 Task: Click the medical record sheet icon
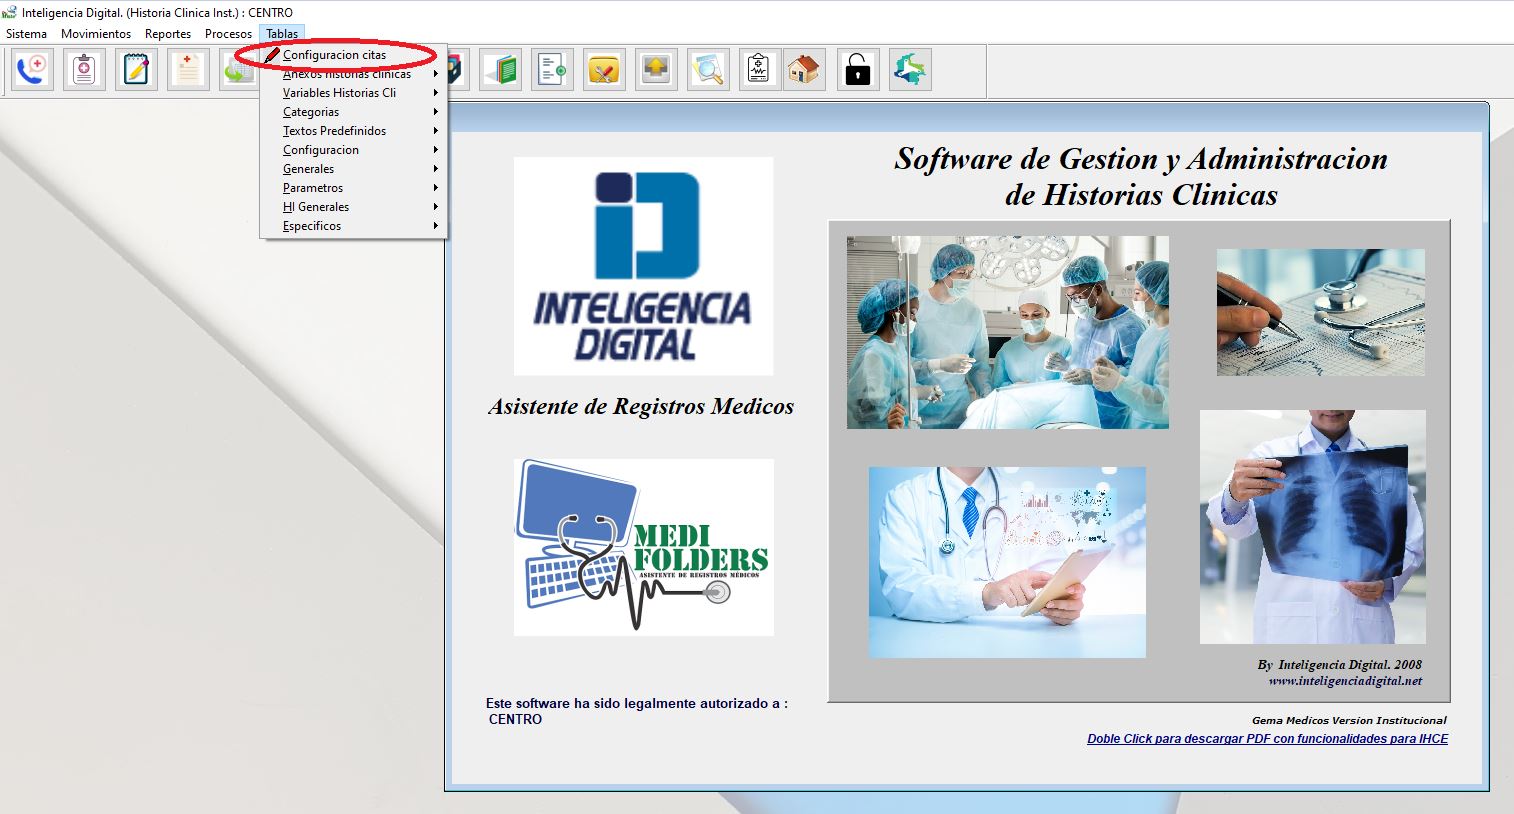click(188, 70)
